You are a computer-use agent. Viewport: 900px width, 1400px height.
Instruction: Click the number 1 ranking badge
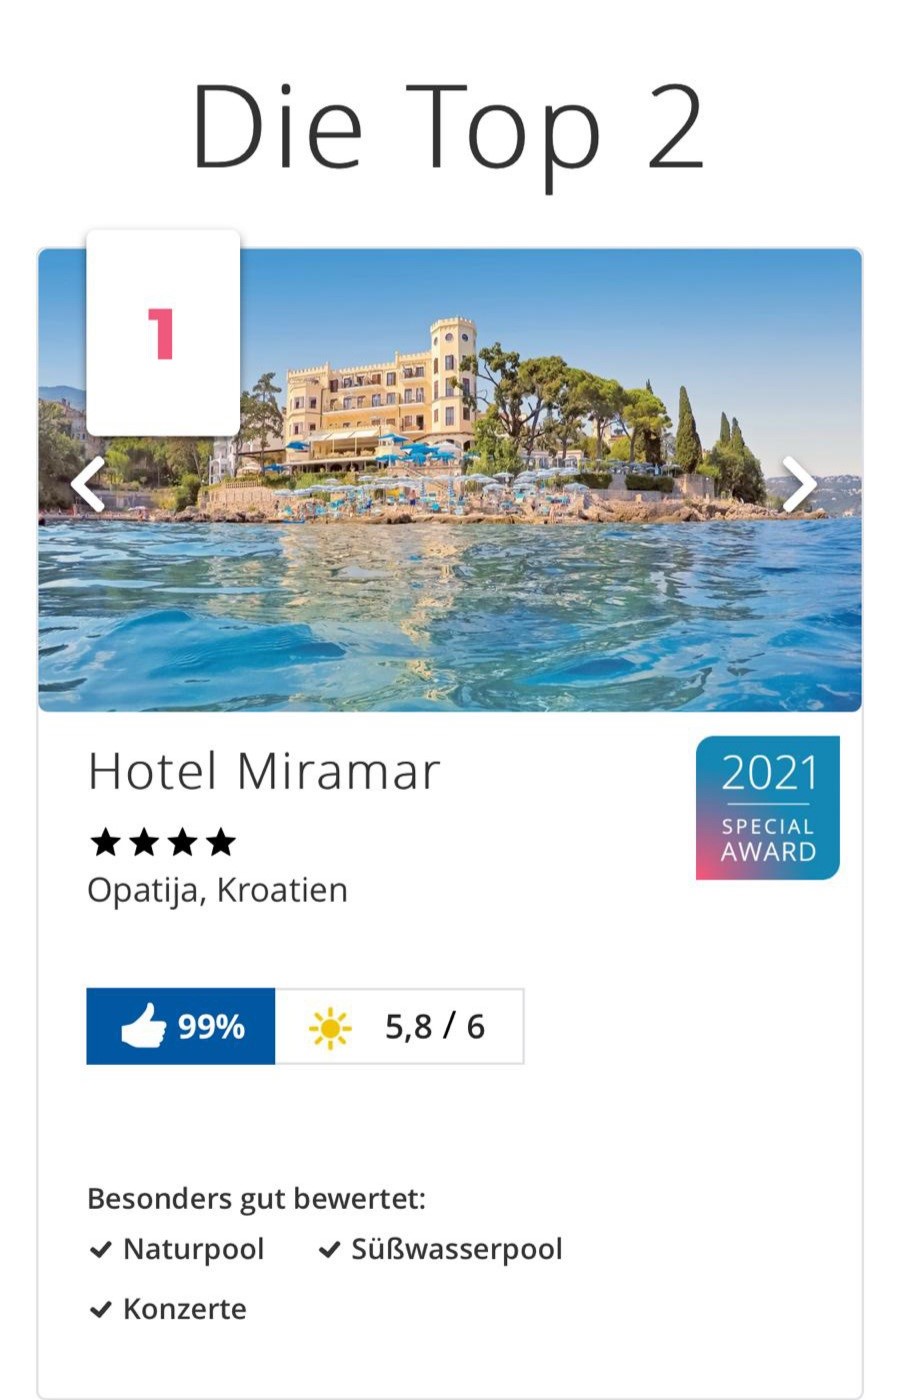click(162, 333)
